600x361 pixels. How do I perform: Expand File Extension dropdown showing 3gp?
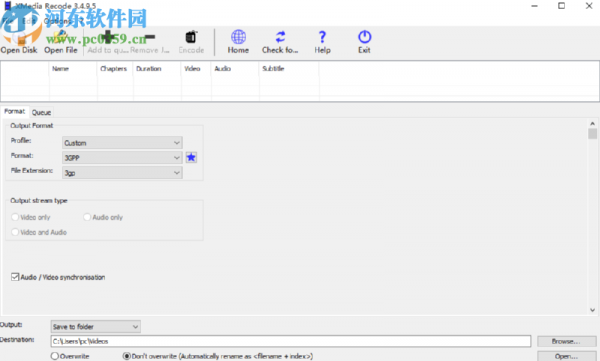[122, 173]
